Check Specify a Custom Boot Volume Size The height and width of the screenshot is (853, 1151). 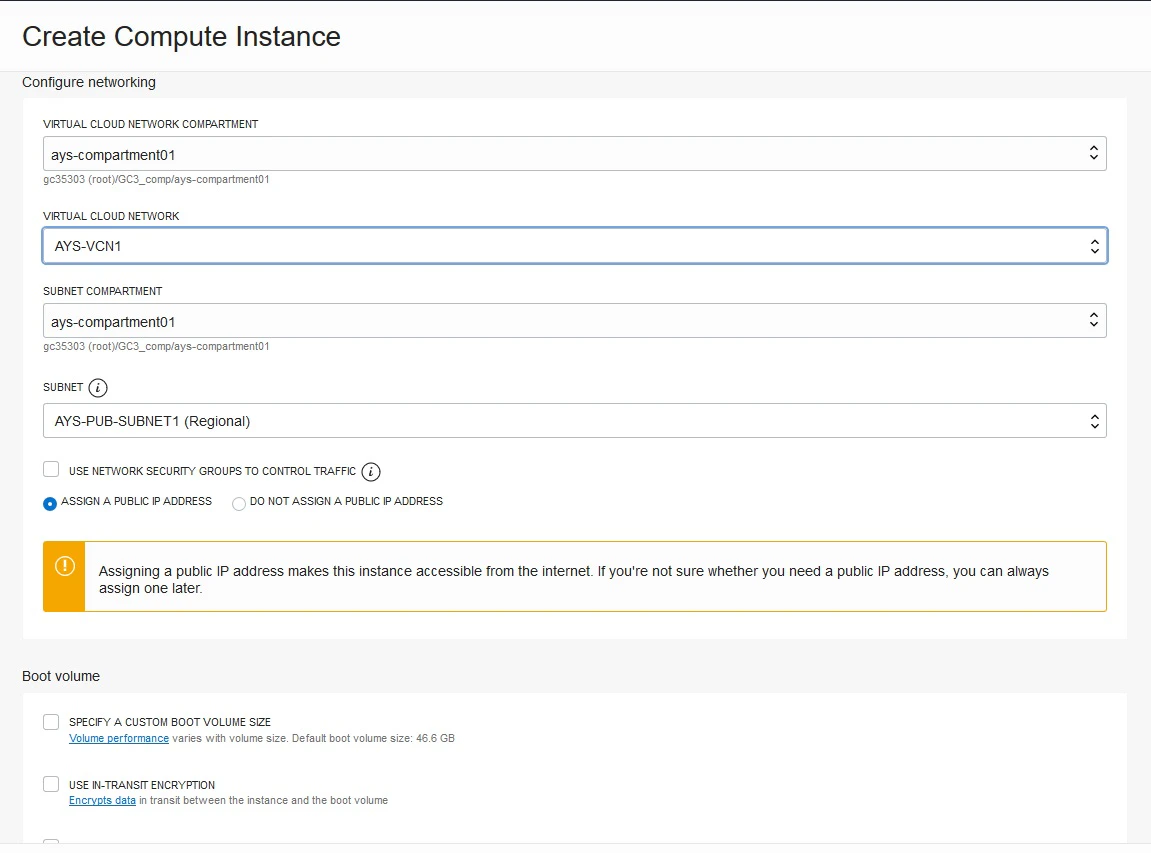click(x=51, y=722)
